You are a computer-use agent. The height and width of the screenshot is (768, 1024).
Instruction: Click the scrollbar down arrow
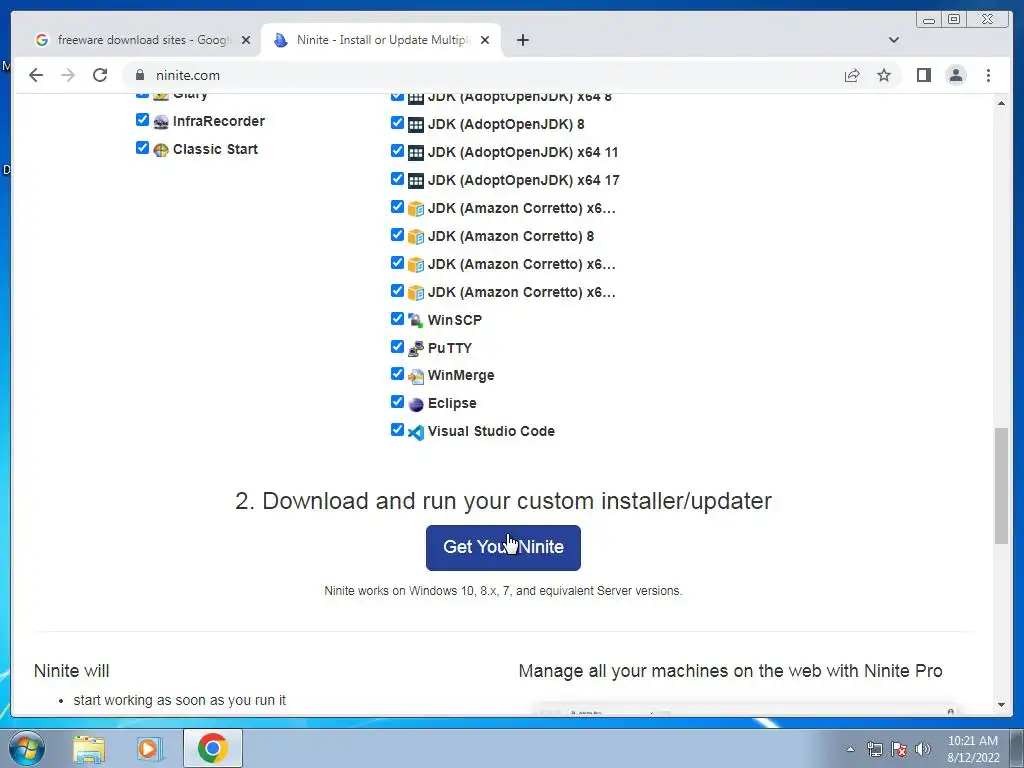tap(1001, 705)
